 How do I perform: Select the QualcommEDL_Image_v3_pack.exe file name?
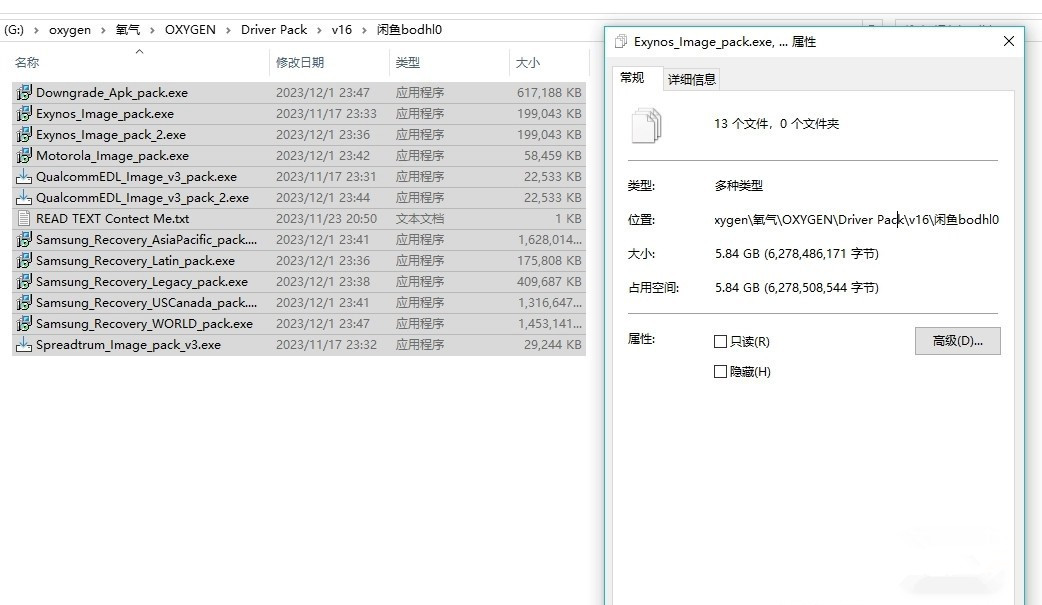coord(136,177)
